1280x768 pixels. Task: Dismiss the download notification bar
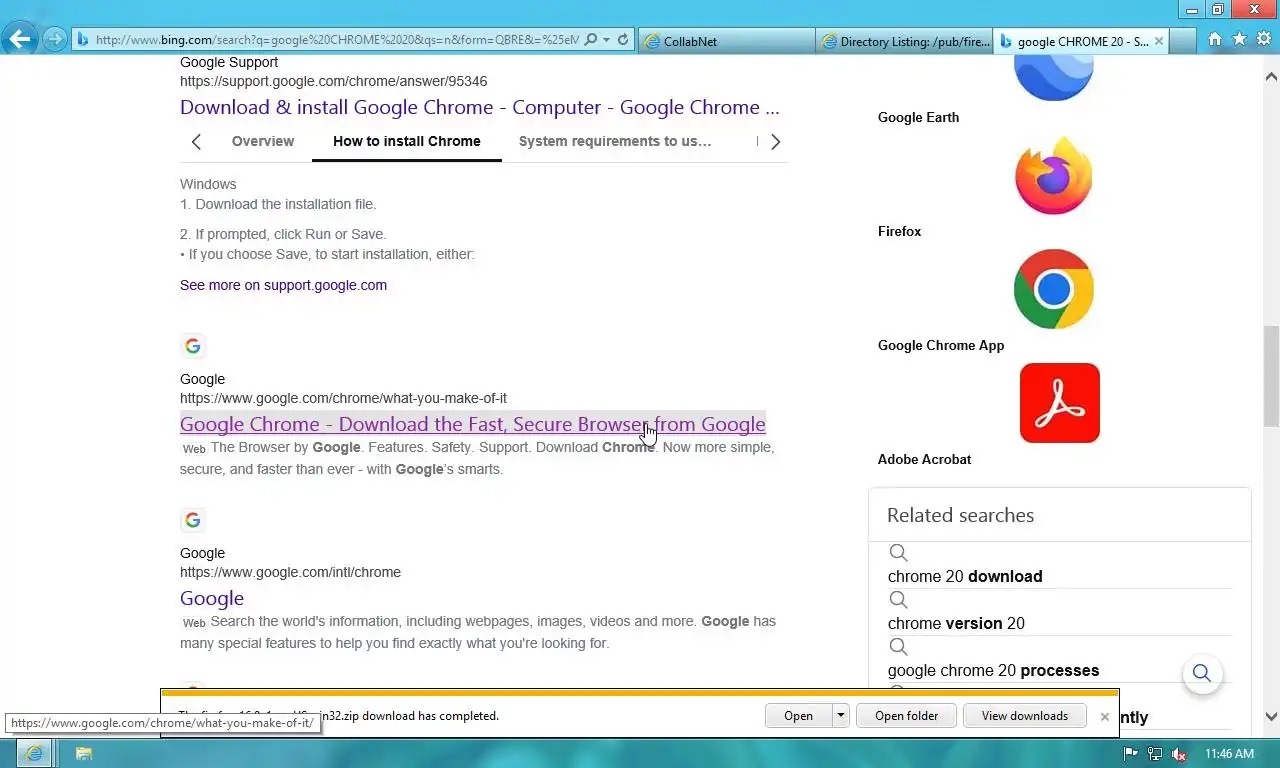[1104, 717]
